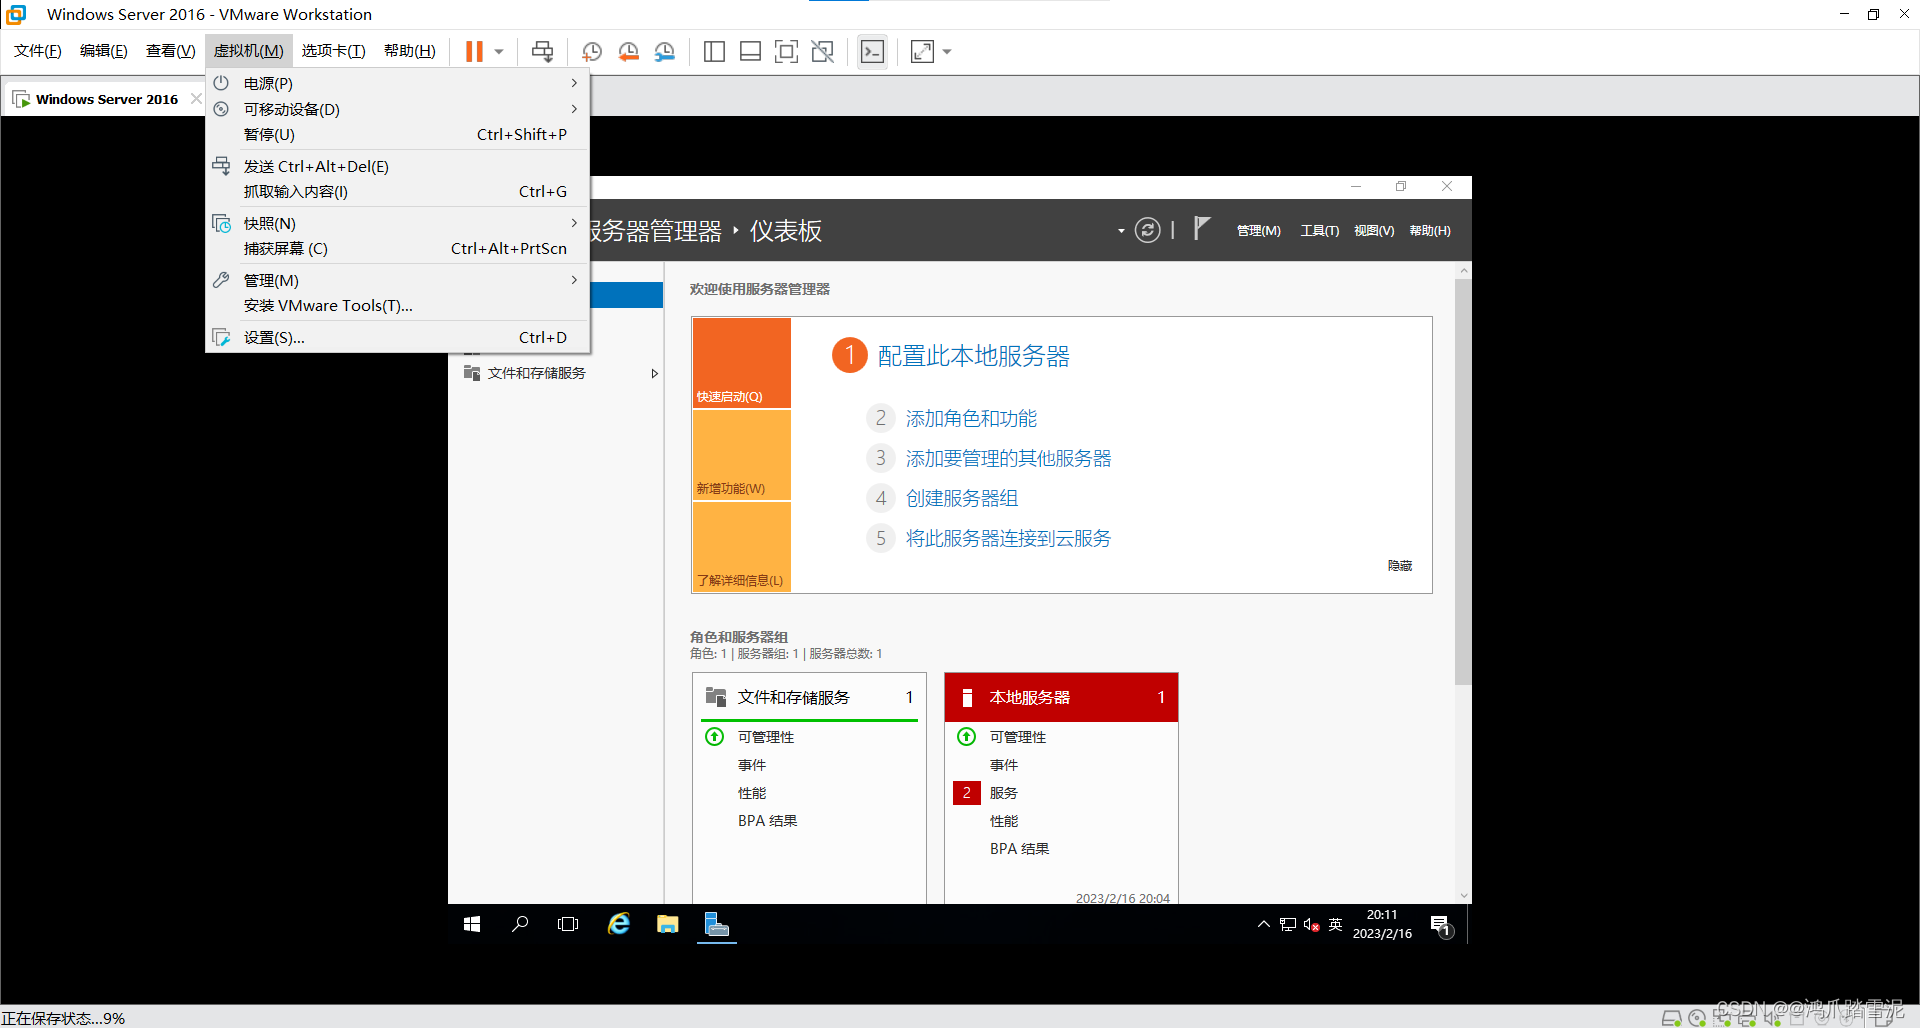
Task: Click the Unity mode toolbar icon
Action: pyautogui.click(x=823, y=51)
